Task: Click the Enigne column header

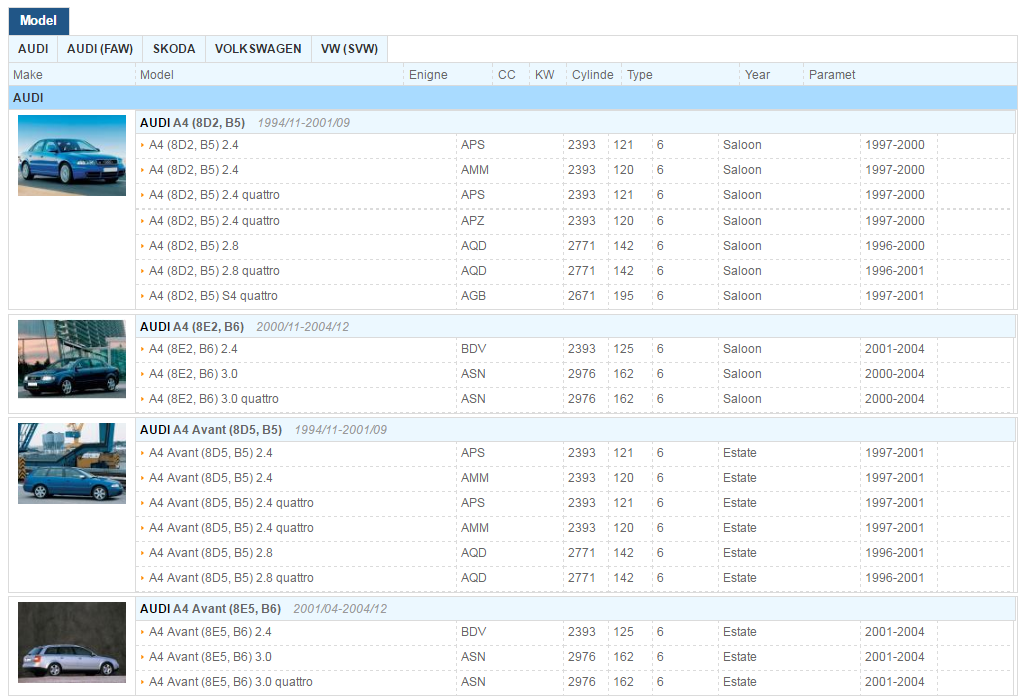Action: 429,75
